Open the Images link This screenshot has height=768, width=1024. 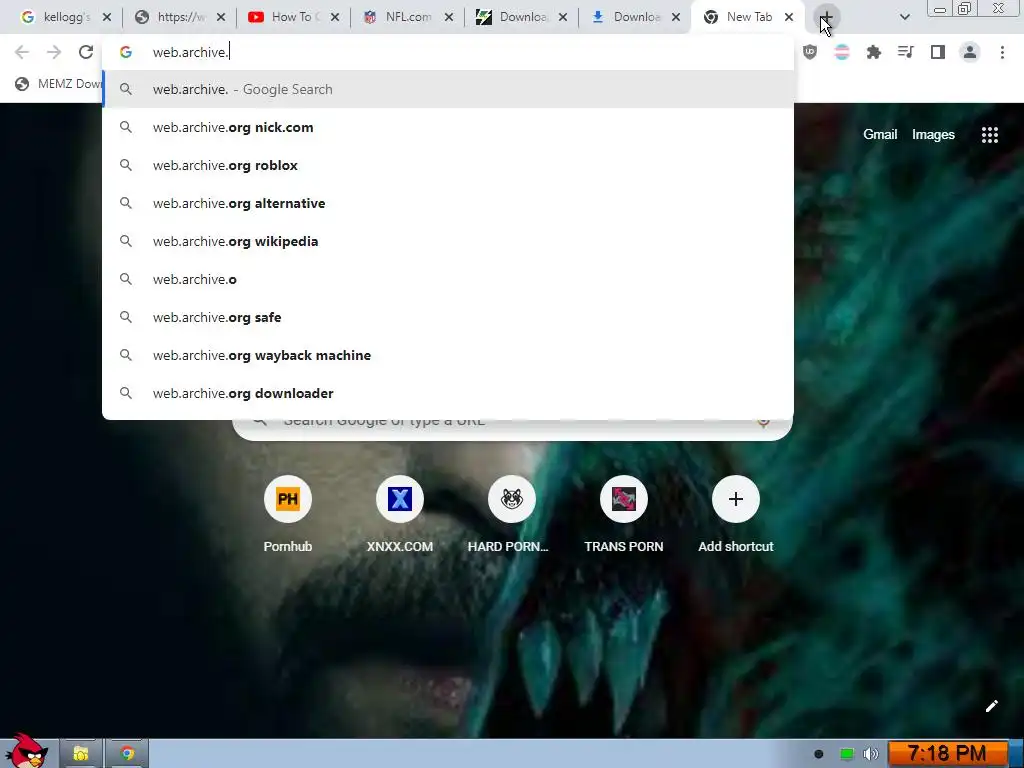click(x=933, y=135)
